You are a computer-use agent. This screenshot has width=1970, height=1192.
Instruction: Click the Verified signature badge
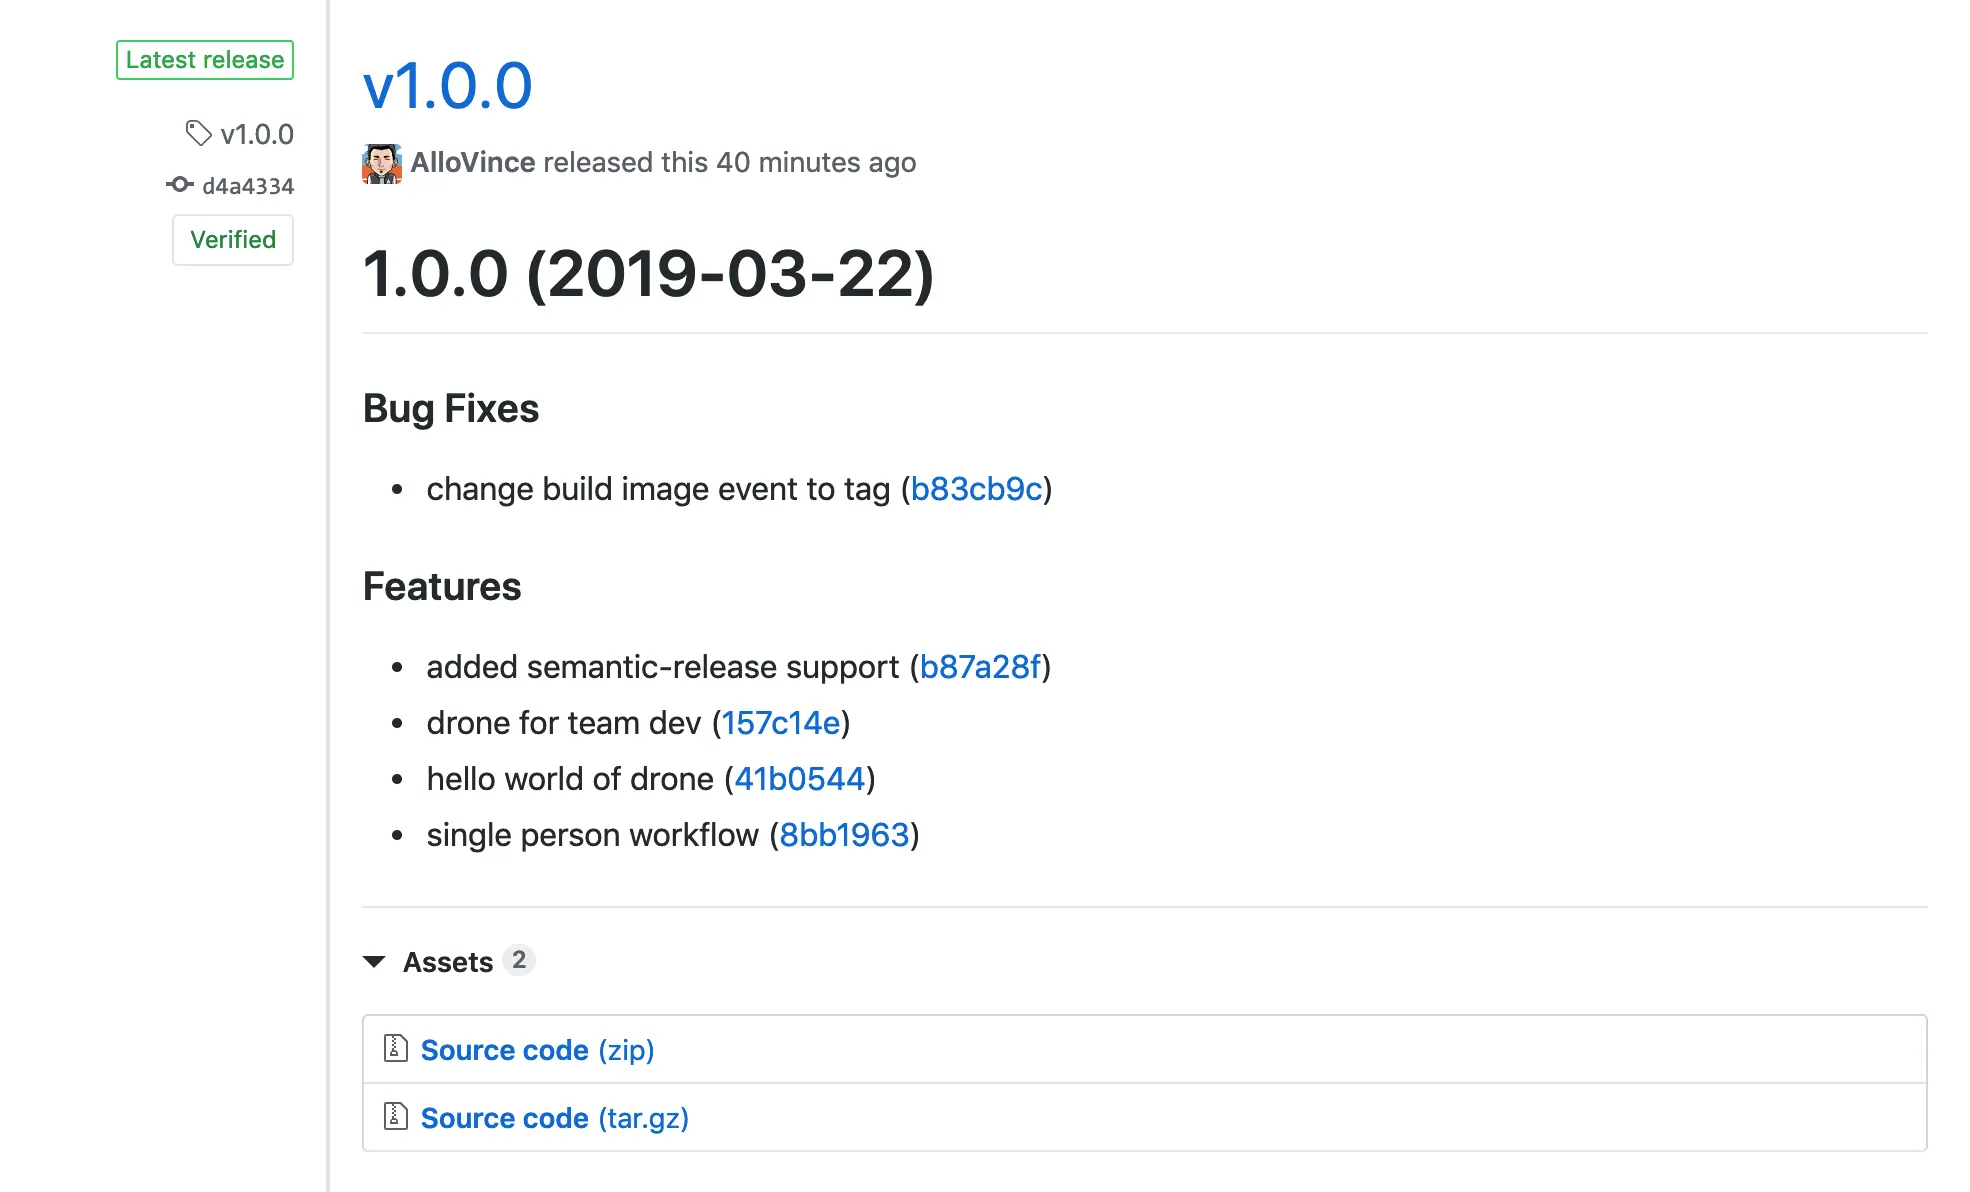(233, 240)
